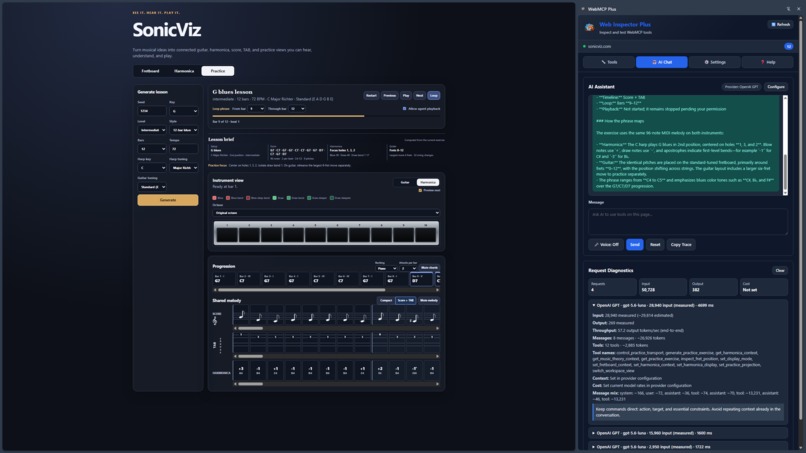Open the Harp key dropdown
This screenshot has height=453, width=806.
[x=152, y=168]
